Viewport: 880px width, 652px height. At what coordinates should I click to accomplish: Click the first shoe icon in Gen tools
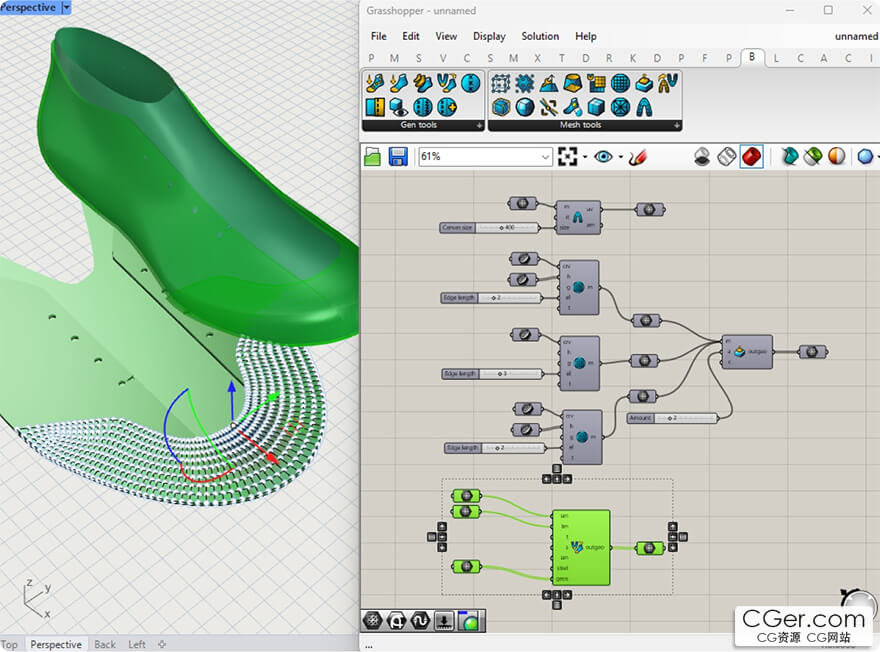point(375,84)
